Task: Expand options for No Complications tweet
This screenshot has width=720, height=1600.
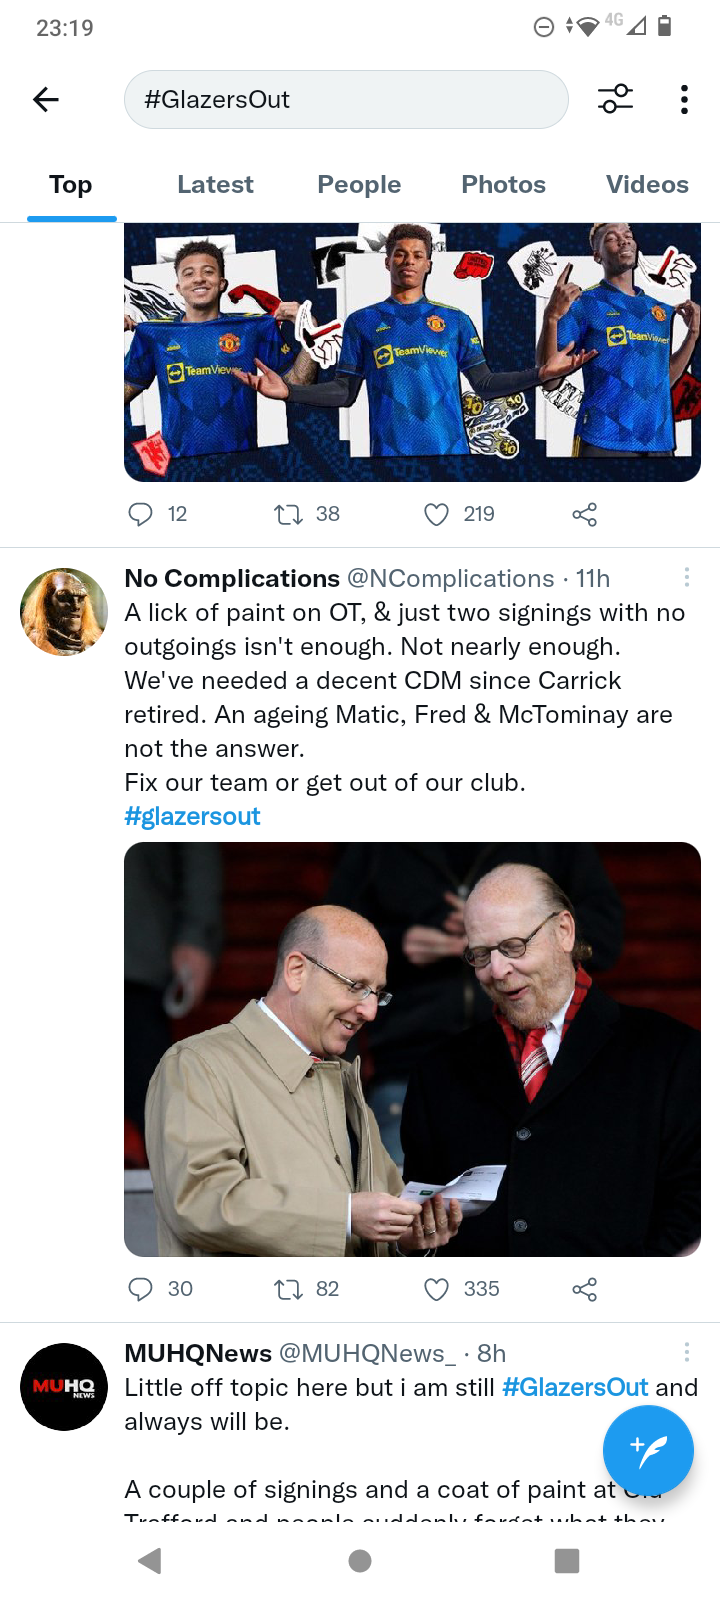Action: click(x=686, y=577)
